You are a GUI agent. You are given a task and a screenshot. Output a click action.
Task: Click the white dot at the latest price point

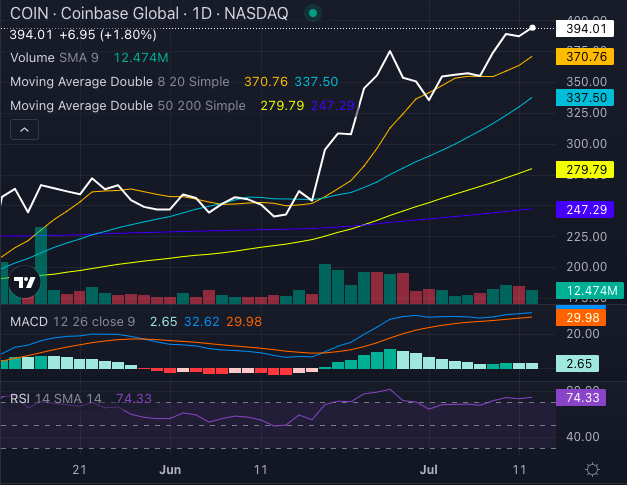(532, 28)
